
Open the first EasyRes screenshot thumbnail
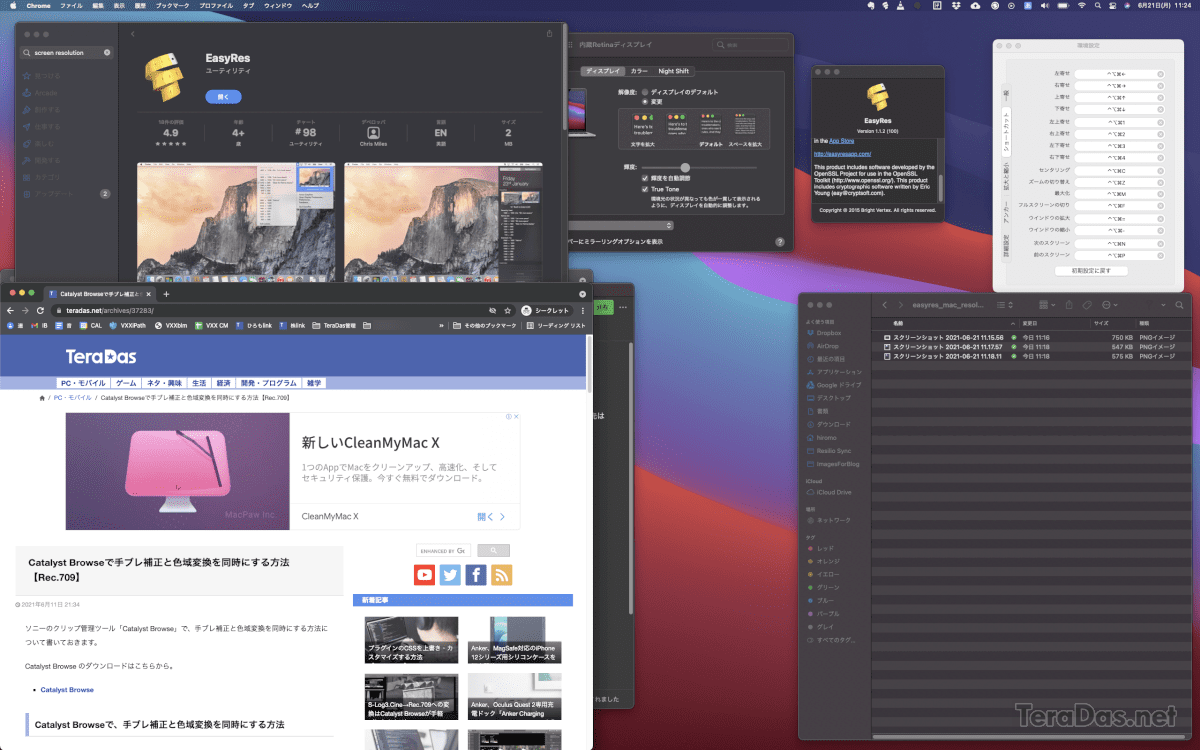coord(236,220)
